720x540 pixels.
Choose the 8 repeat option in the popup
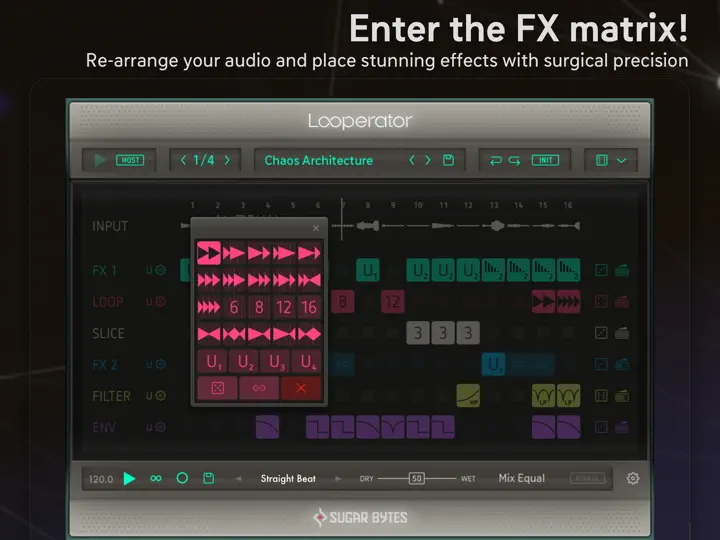pos(259,307)
